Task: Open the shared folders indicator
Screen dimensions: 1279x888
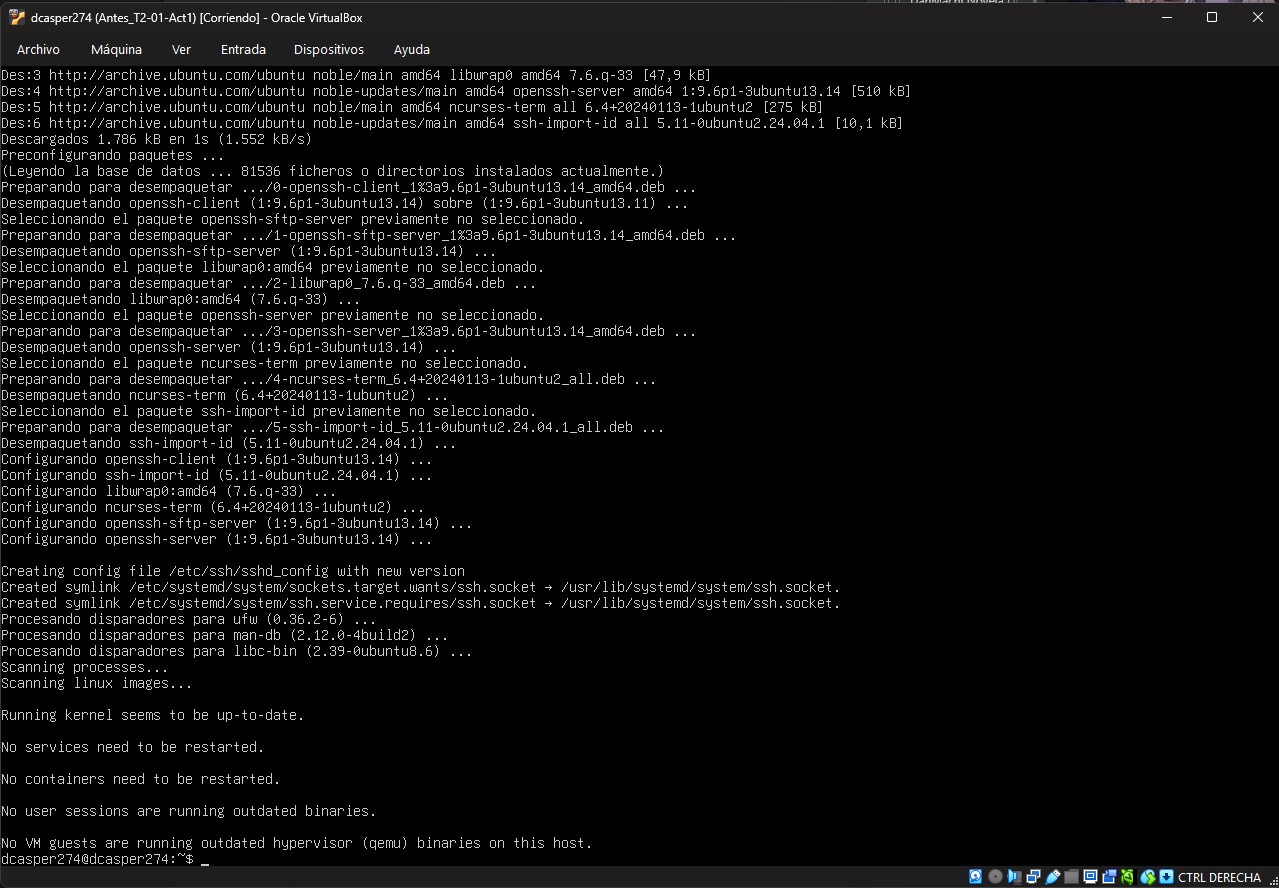Action: pyautogui.click(x=1071, y=877)
